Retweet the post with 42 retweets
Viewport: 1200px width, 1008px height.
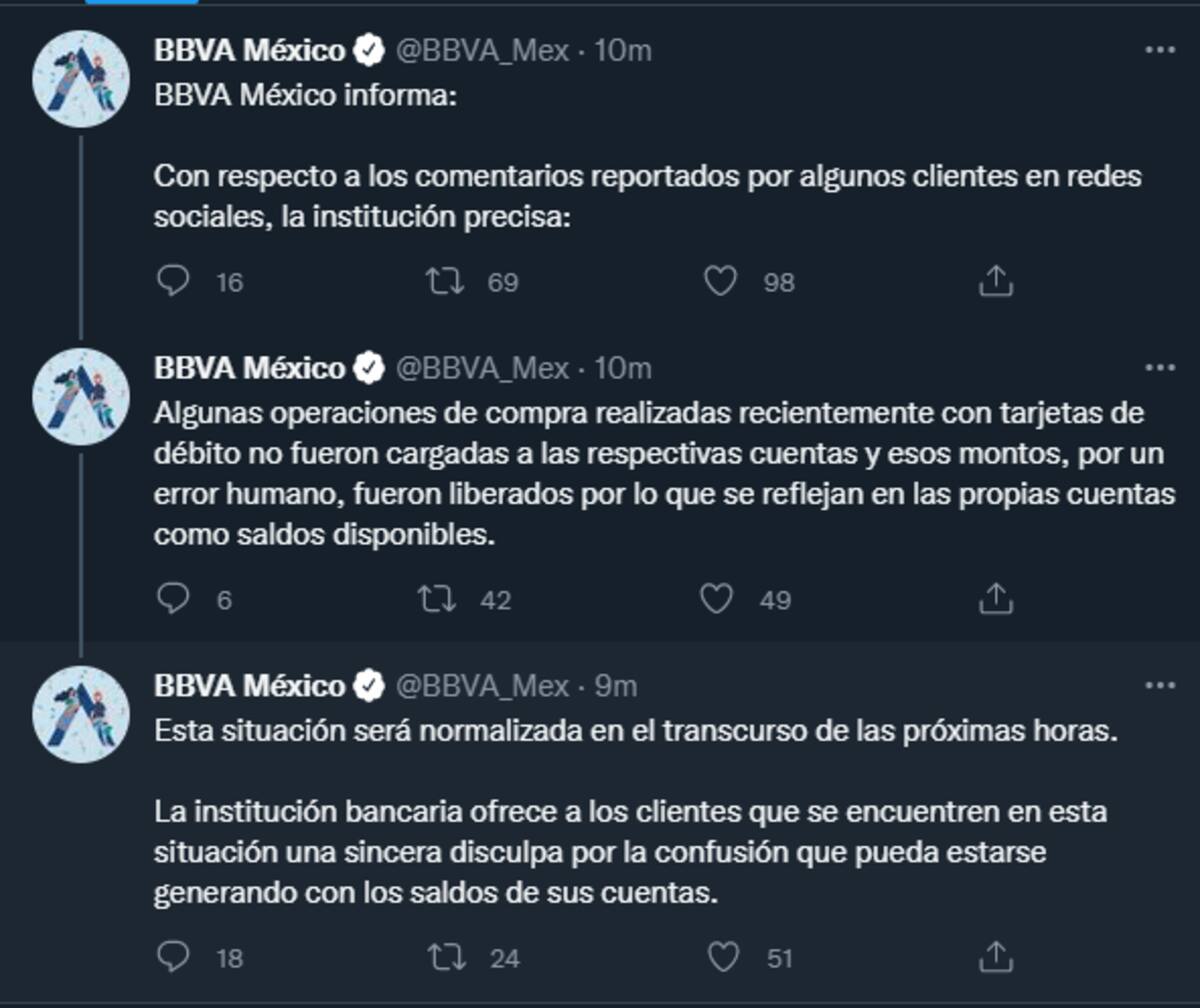coord(438,599)
